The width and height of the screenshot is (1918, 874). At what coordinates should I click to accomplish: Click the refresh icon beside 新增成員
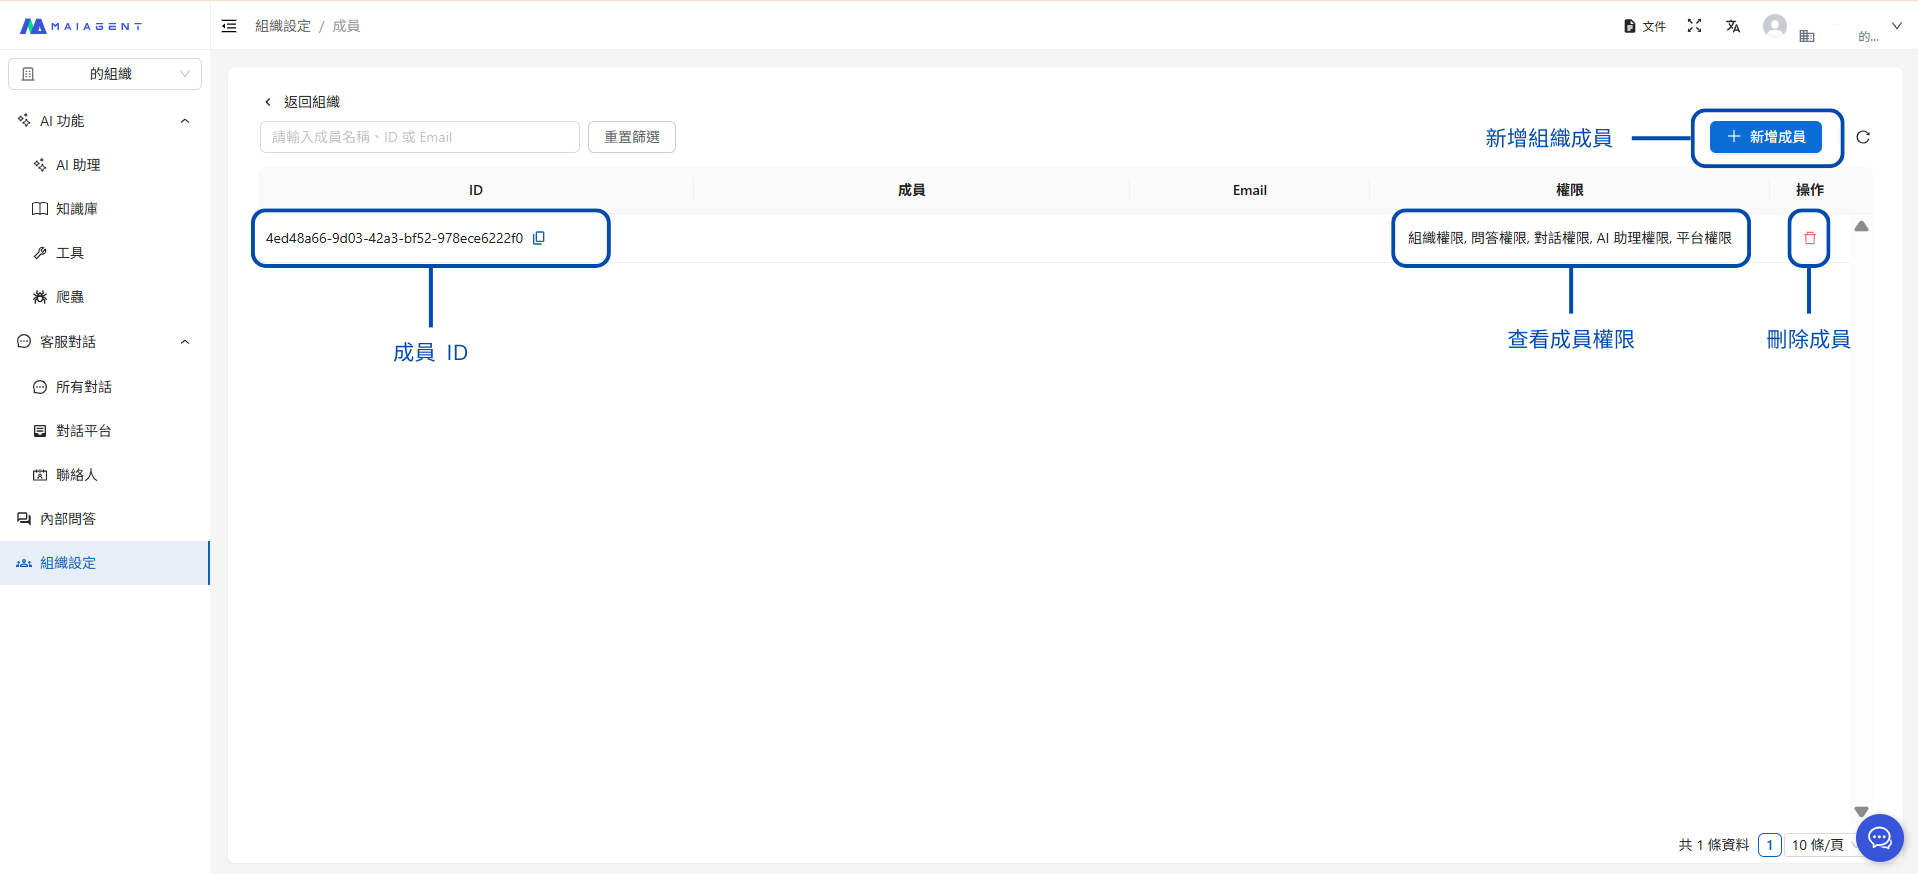[x=1863, y=138]
